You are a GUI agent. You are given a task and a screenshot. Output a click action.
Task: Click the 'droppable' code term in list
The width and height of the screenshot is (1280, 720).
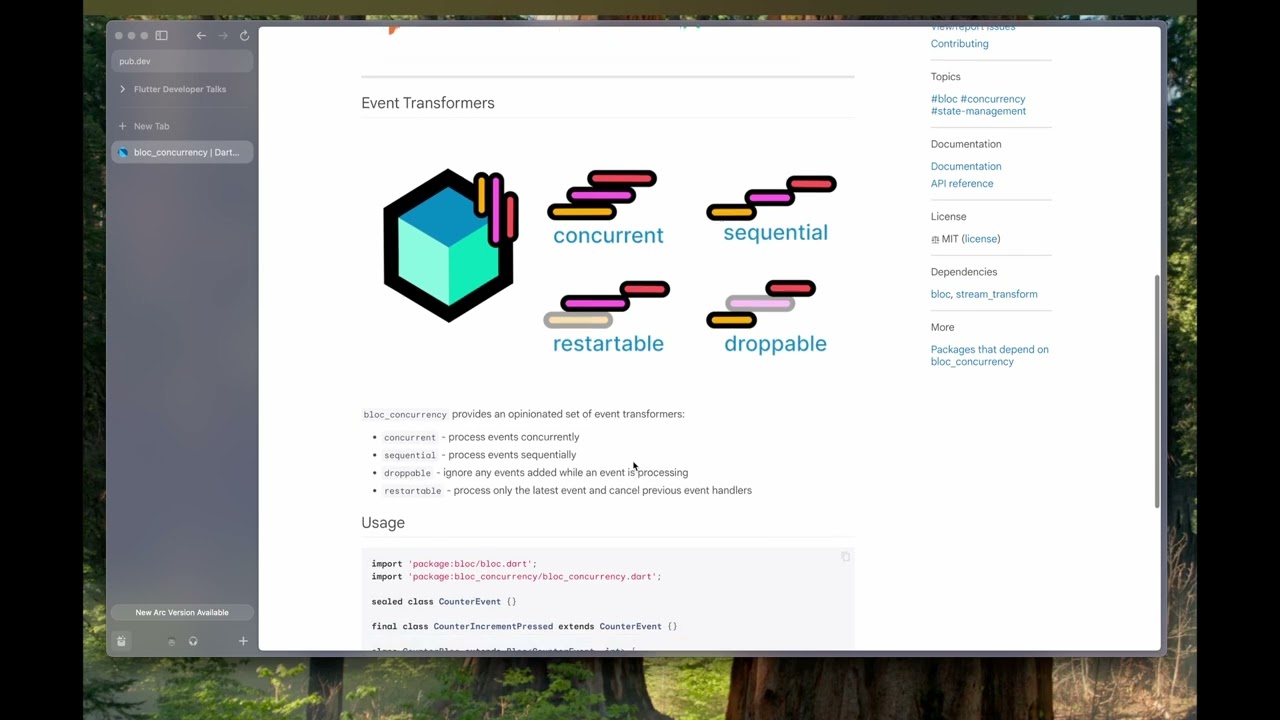[407, 473]
